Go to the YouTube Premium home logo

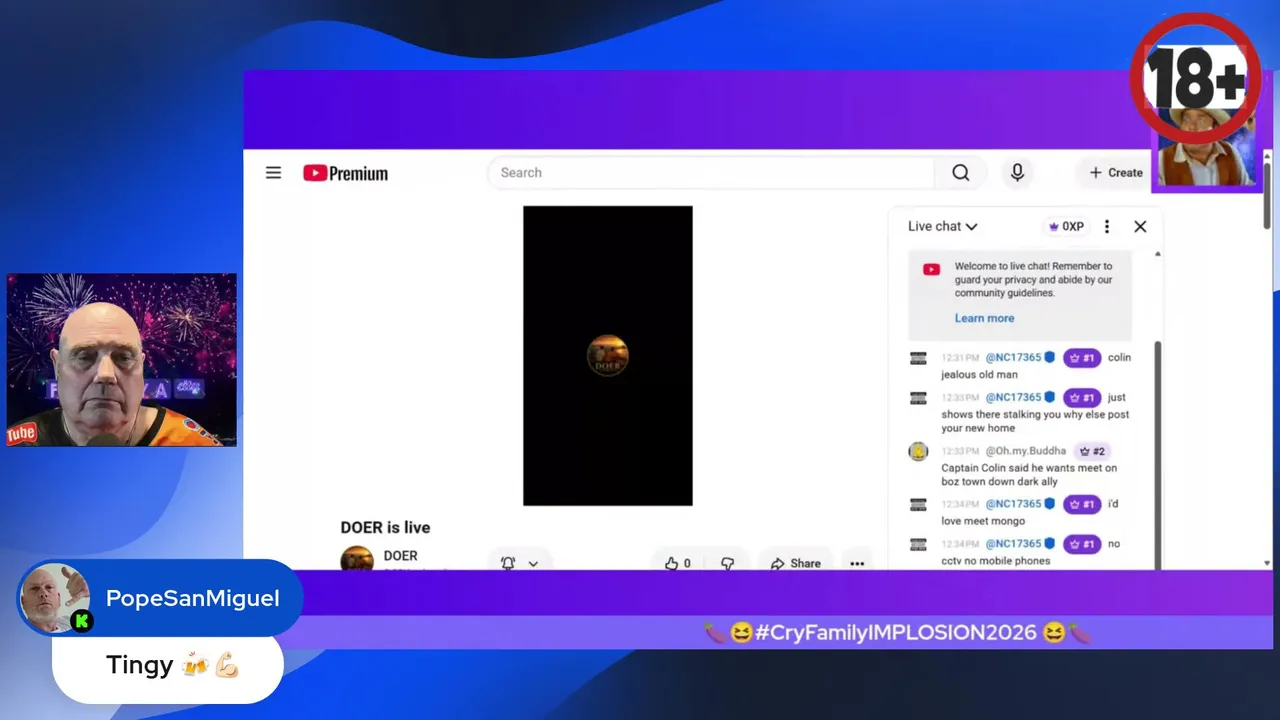[346, 173]
